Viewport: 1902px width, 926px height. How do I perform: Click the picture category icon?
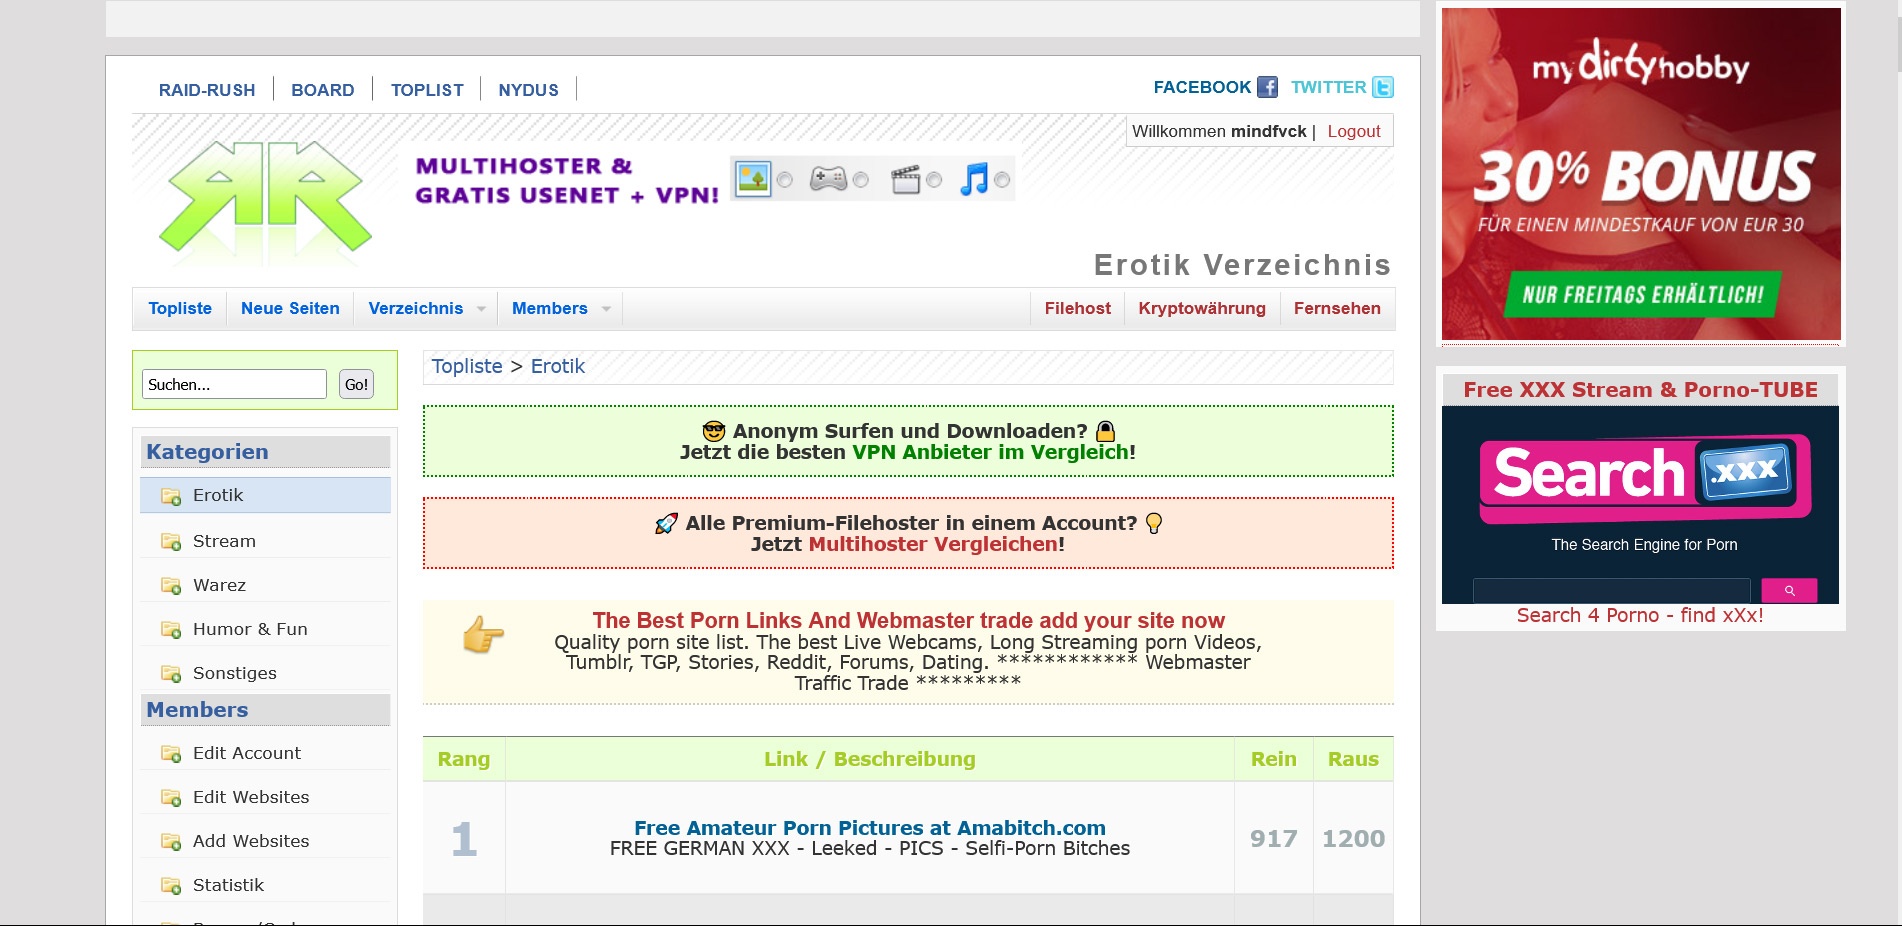753,179
